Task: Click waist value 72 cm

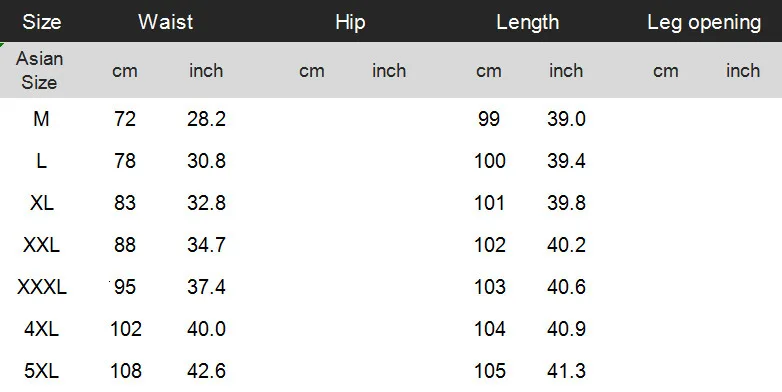Action: tap(125, 119)
